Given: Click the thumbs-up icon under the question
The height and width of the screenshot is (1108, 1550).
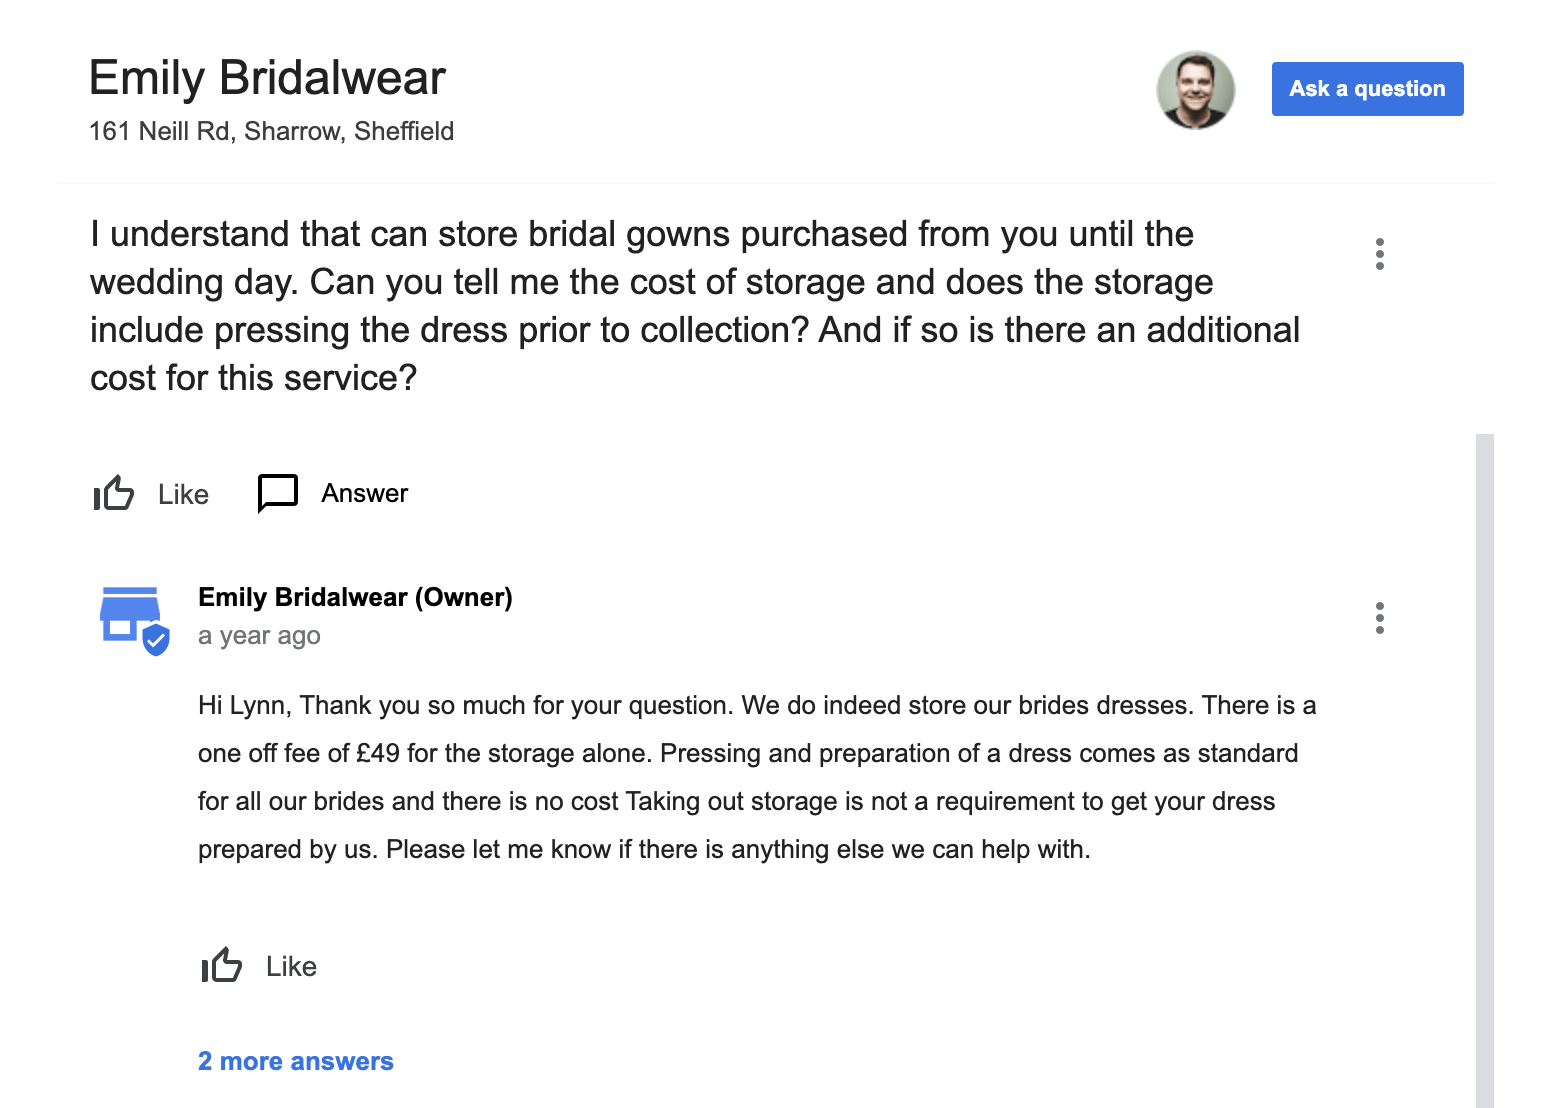Looking at the screenshot, I should pyautogui.click(x=114, y=493).
